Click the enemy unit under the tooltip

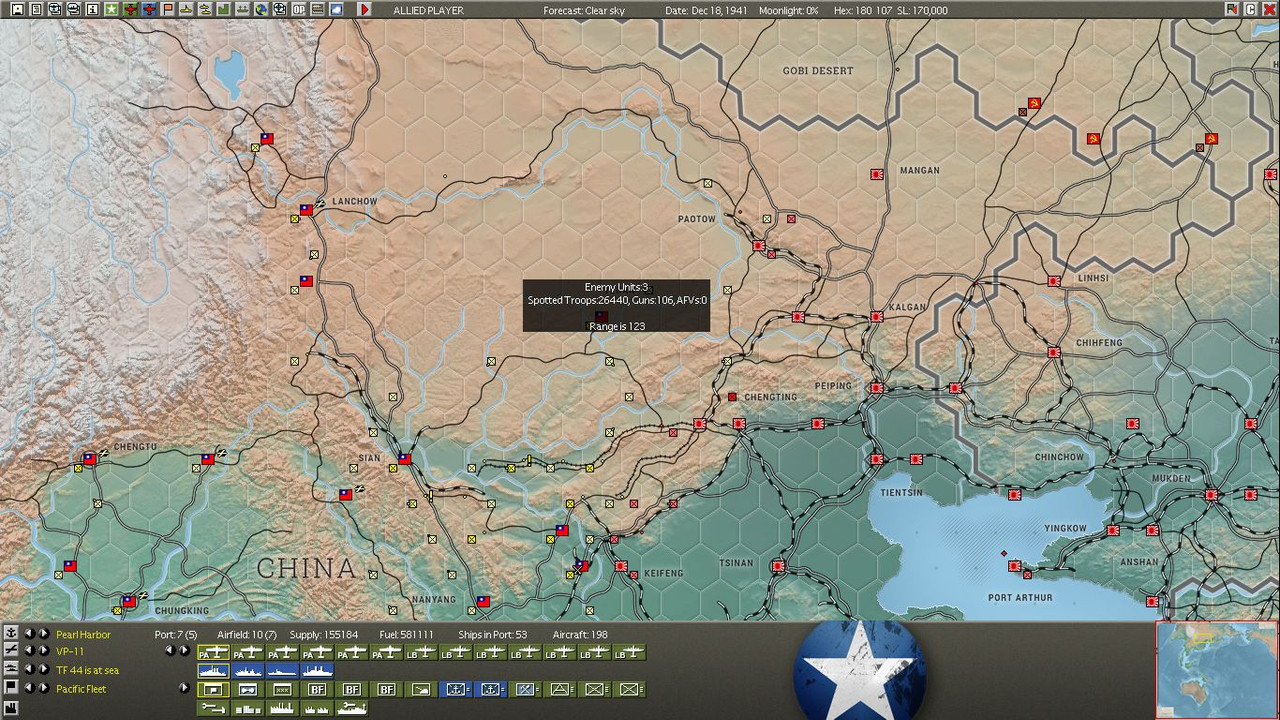click(601, 317)
